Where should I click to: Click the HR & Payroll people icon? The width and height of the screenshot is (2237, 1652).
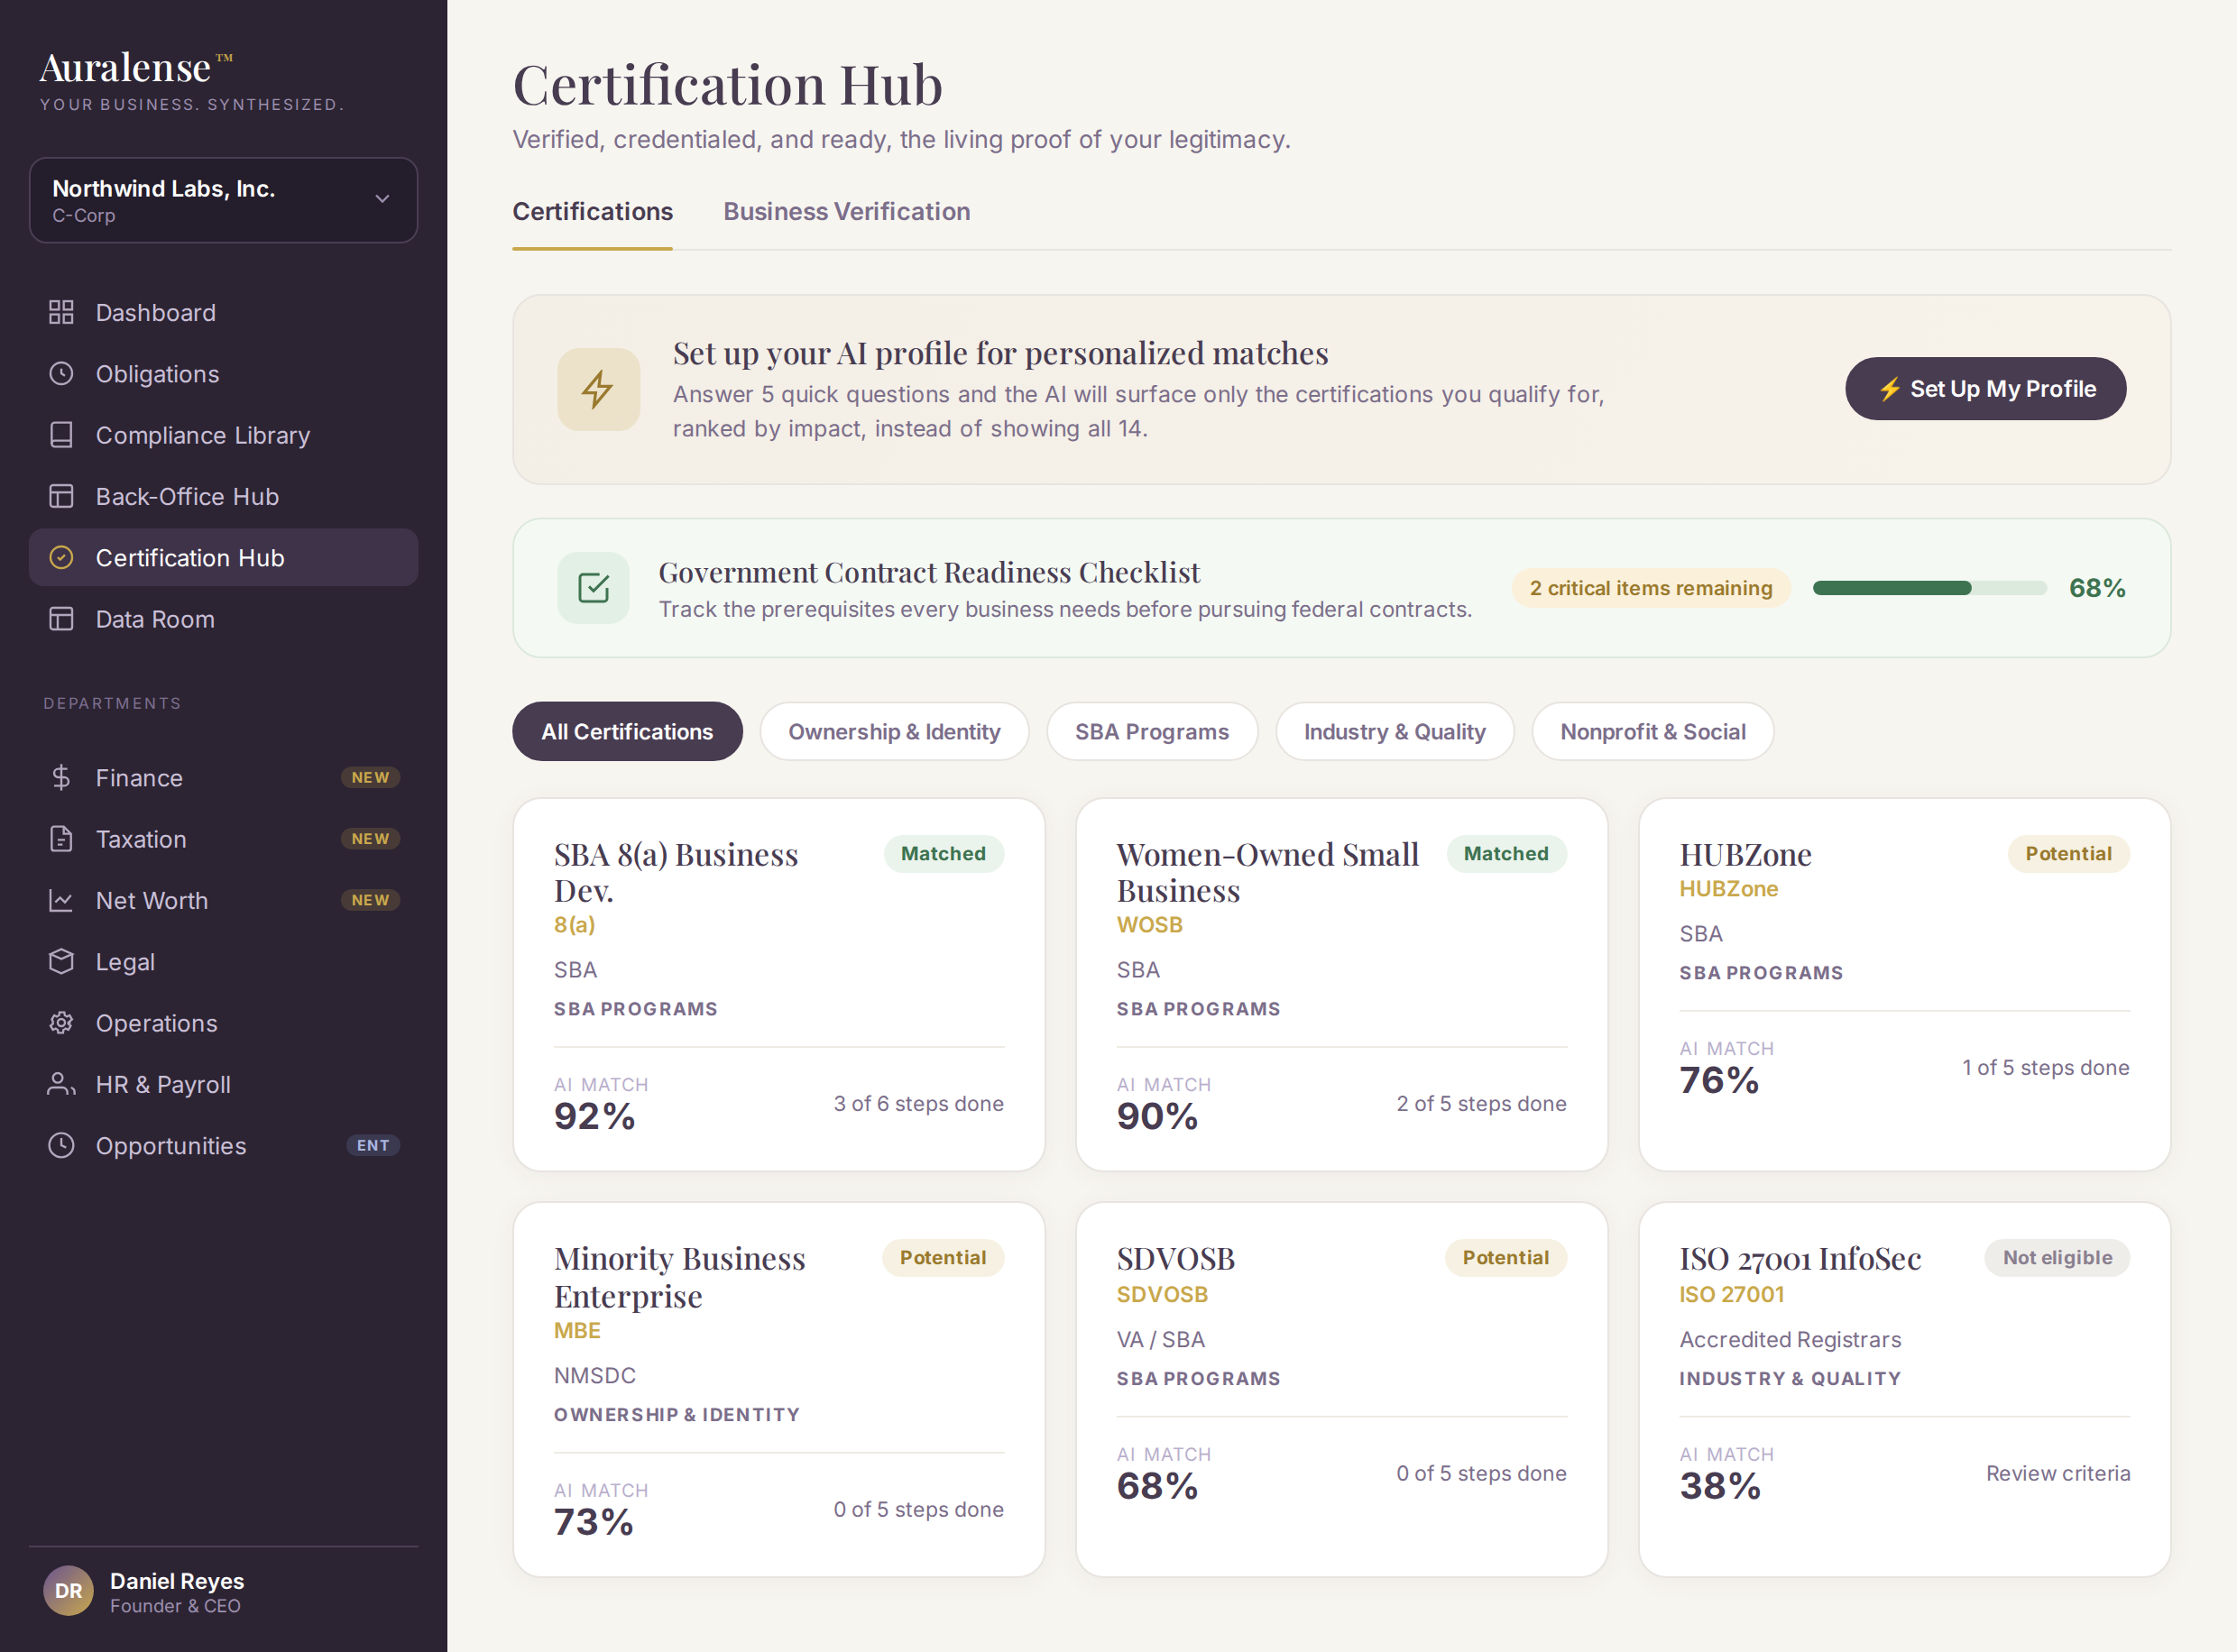pyautogui.click(x=61, y=1084)
